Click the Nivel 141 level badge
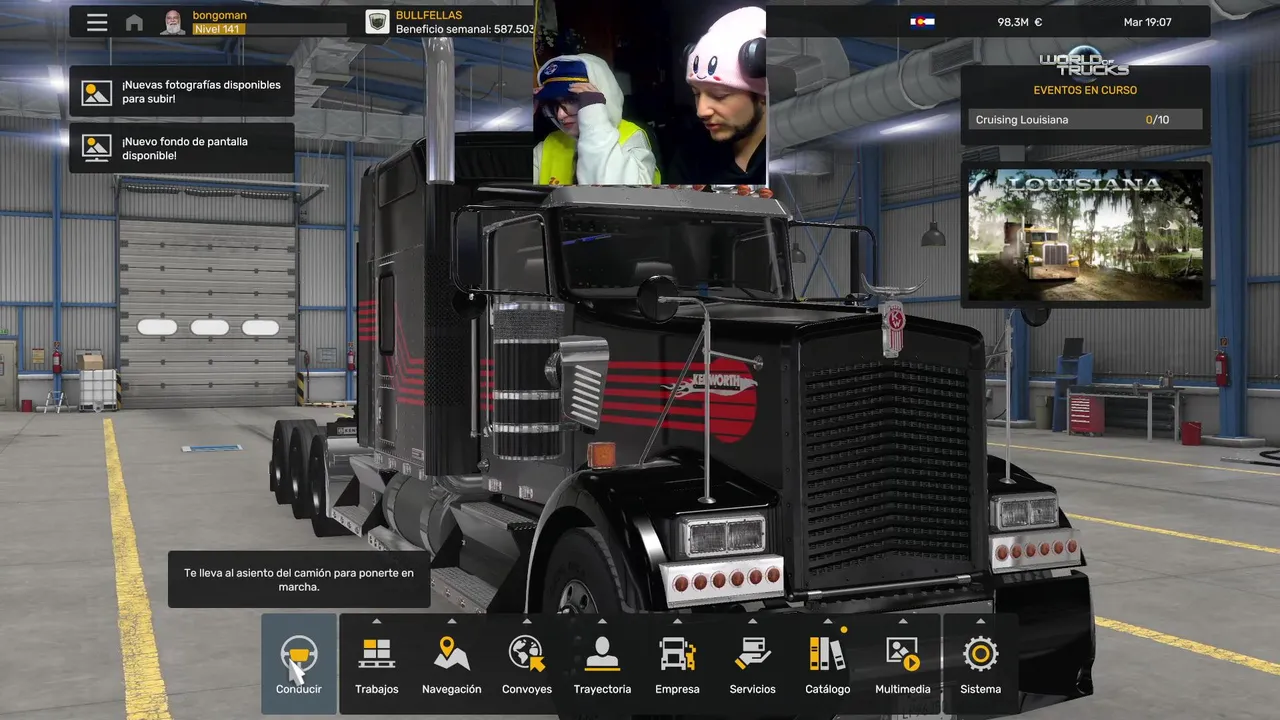The image size is (1280, 720). (x=218, y=29)
